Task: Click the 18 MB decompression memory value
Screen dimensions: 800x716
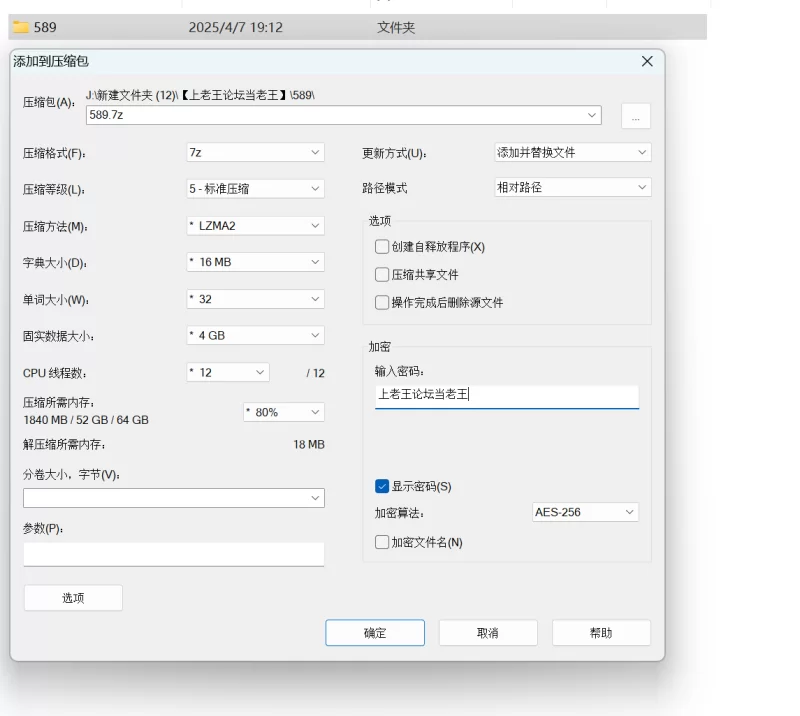Action: (309, 445)
